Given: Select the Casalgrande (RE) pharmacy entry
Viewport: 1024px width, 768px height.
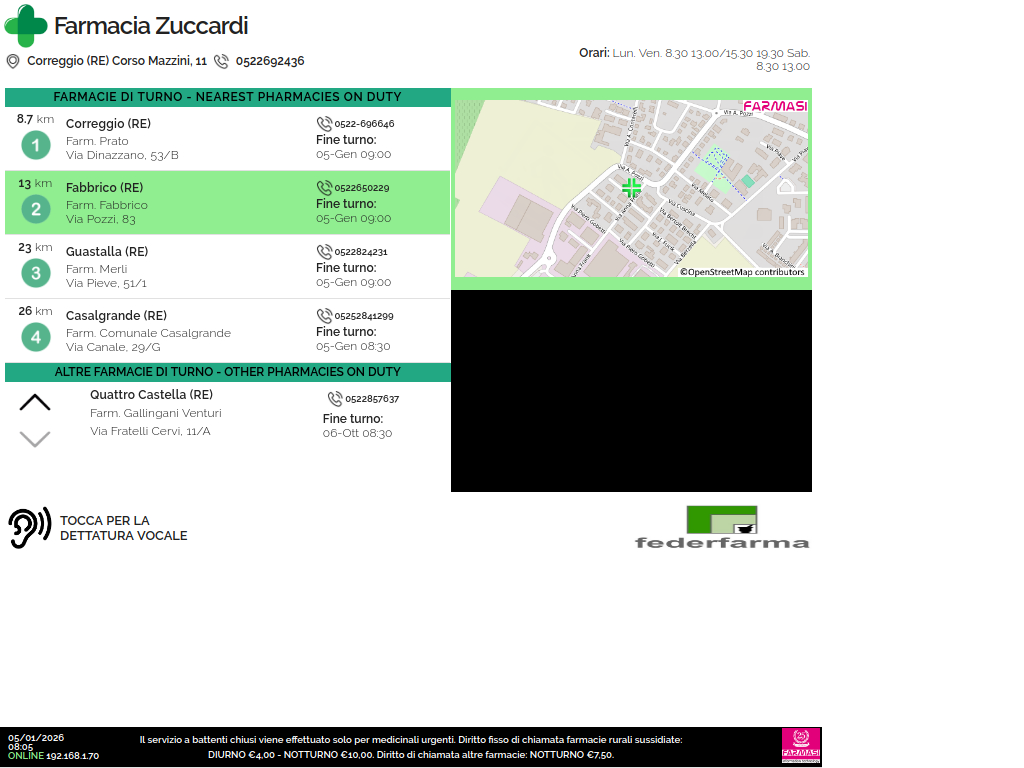Looking at the screenshot, I should tap(228, 331).
